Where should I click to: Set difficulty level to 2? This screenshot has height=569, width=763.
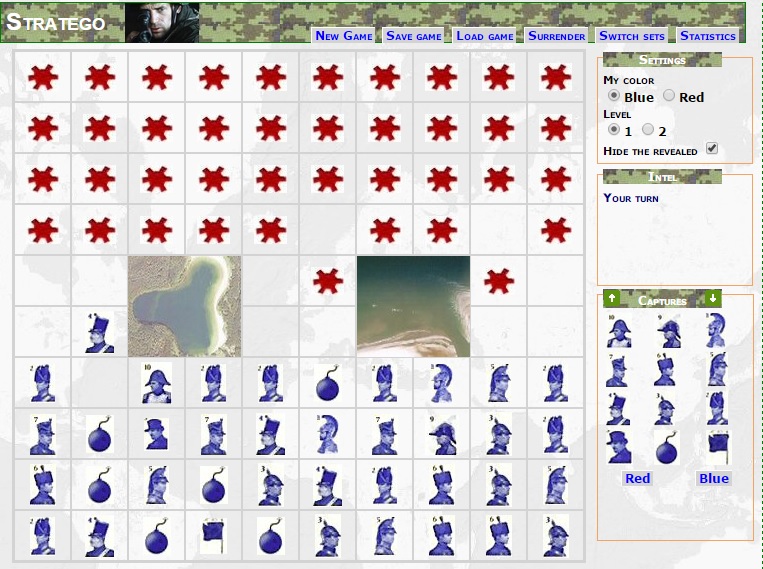click(x=648, y=130)
